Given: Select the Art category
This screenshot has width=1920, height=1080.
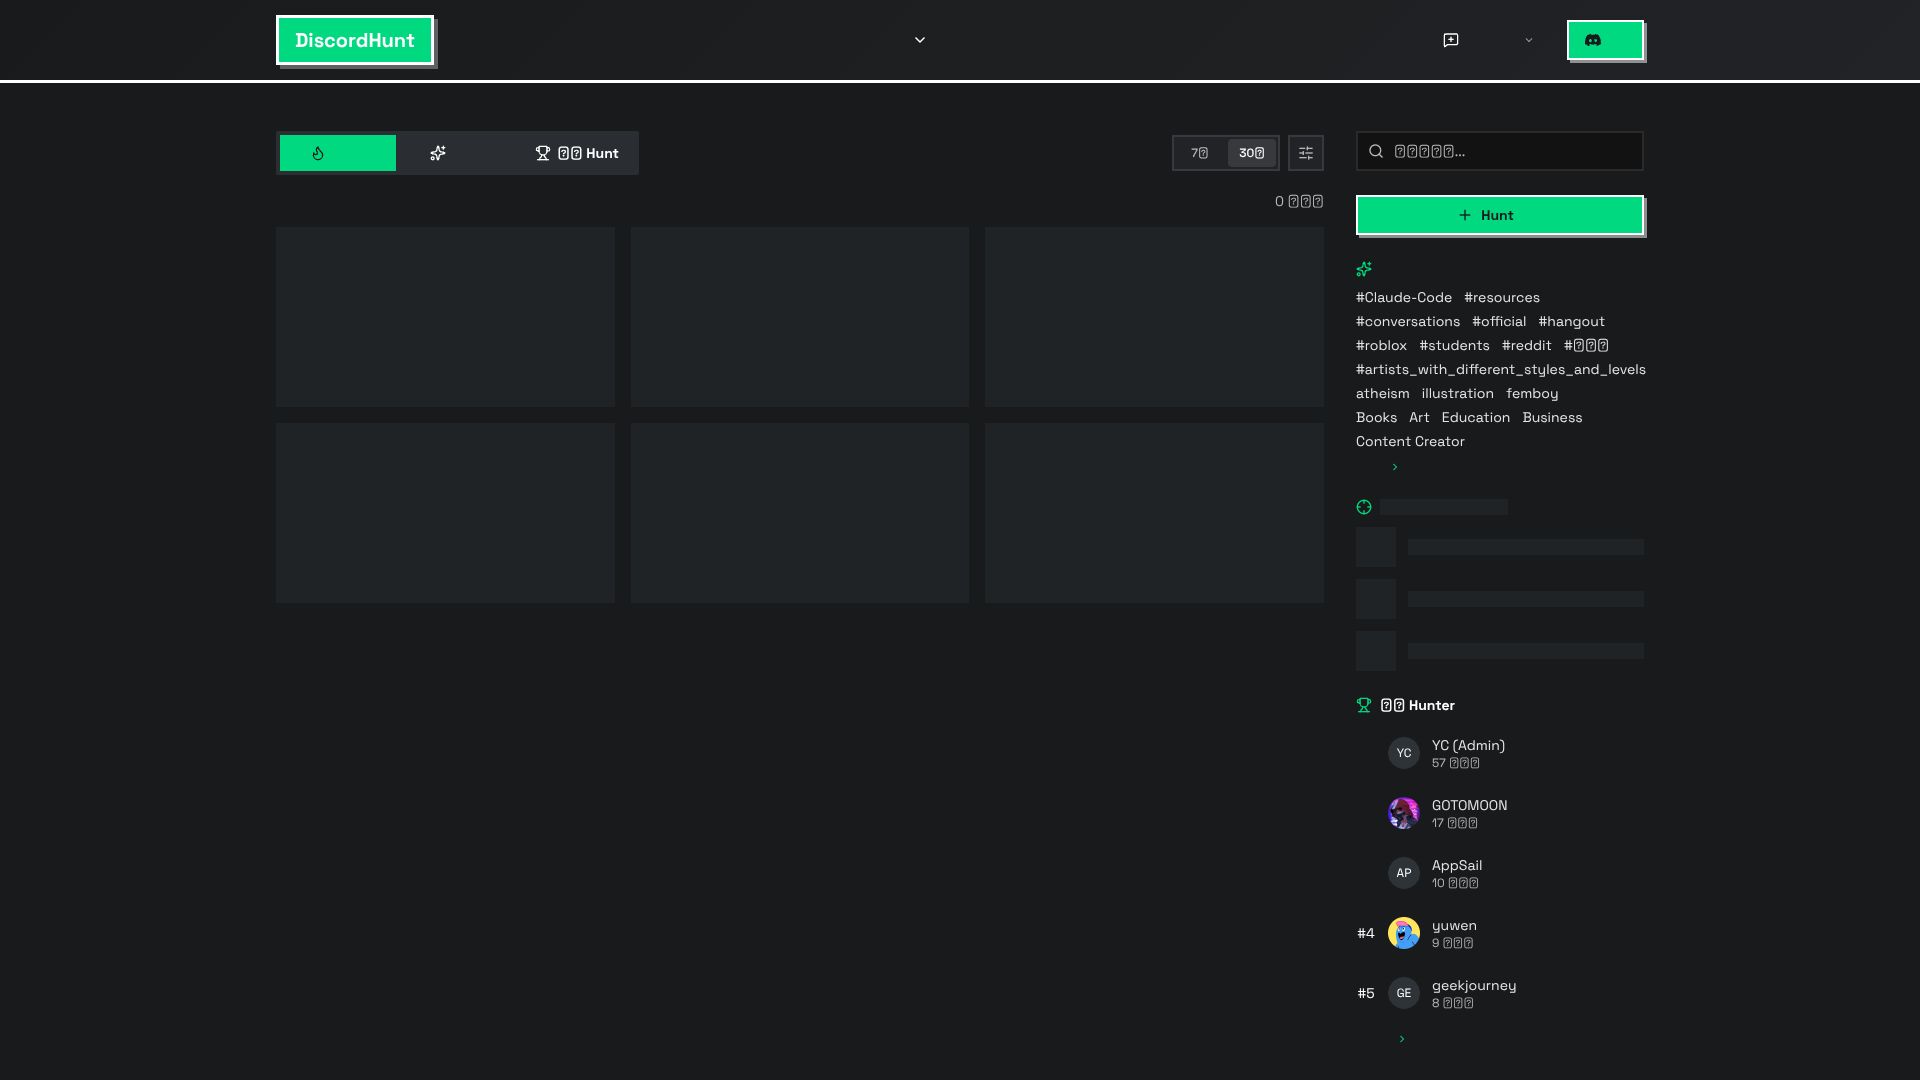Looking at the screenshot, I should [1419, 417].
